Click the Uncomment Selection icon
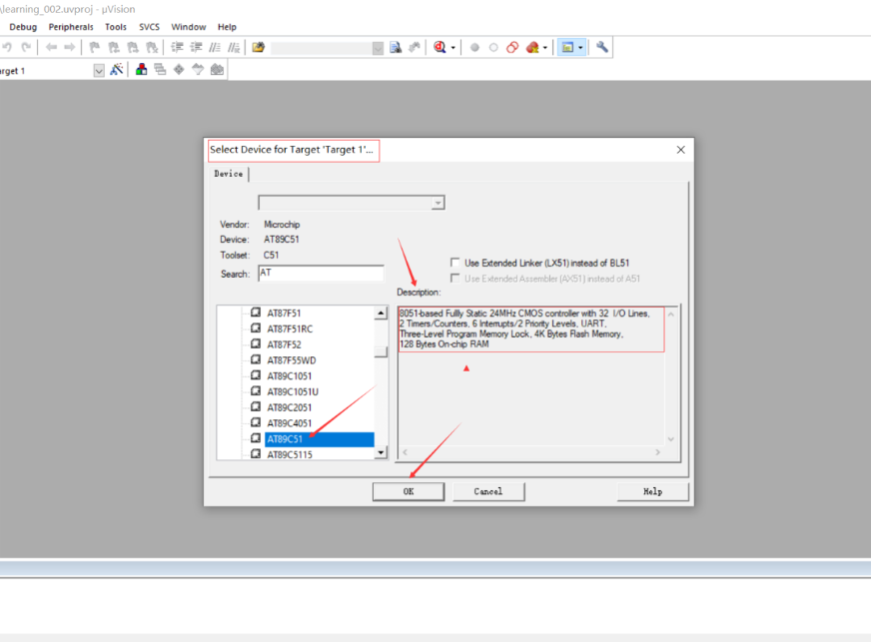The height and width of the screenshot is (643, 871). [234, 48]
